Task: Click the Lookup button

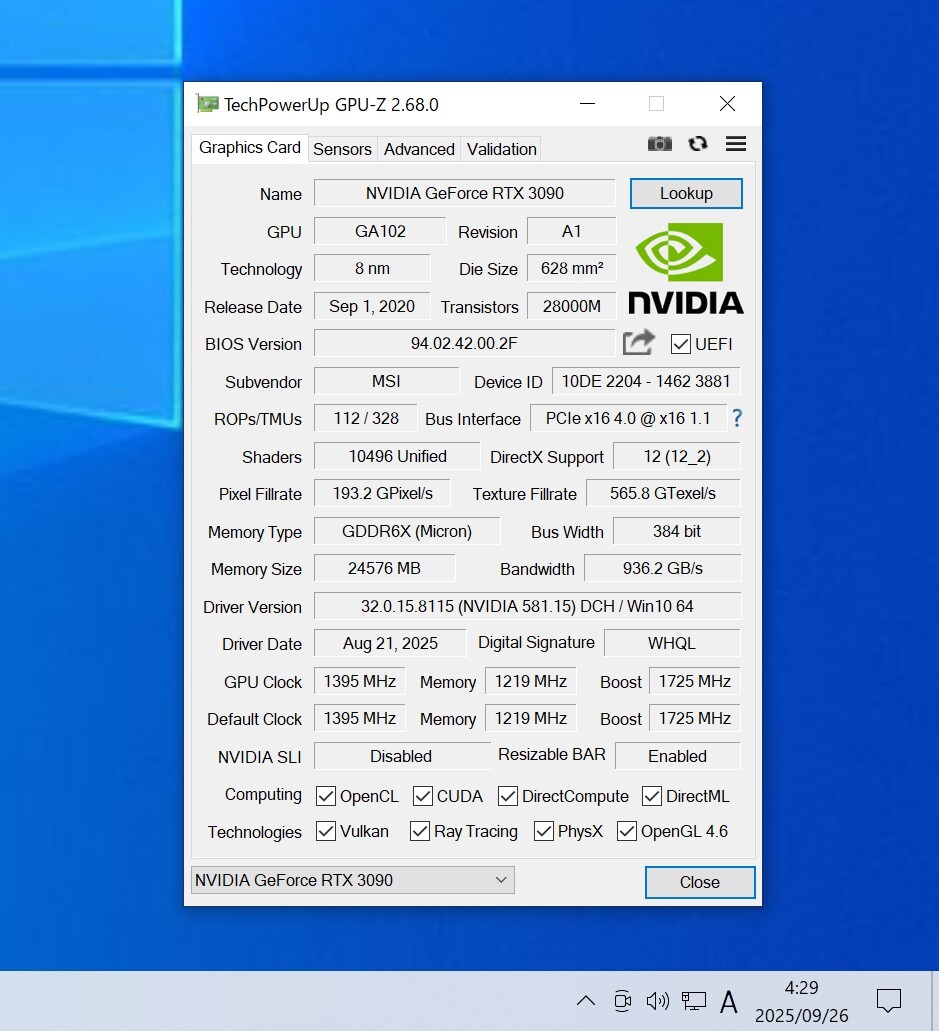Action: point(686,193)
